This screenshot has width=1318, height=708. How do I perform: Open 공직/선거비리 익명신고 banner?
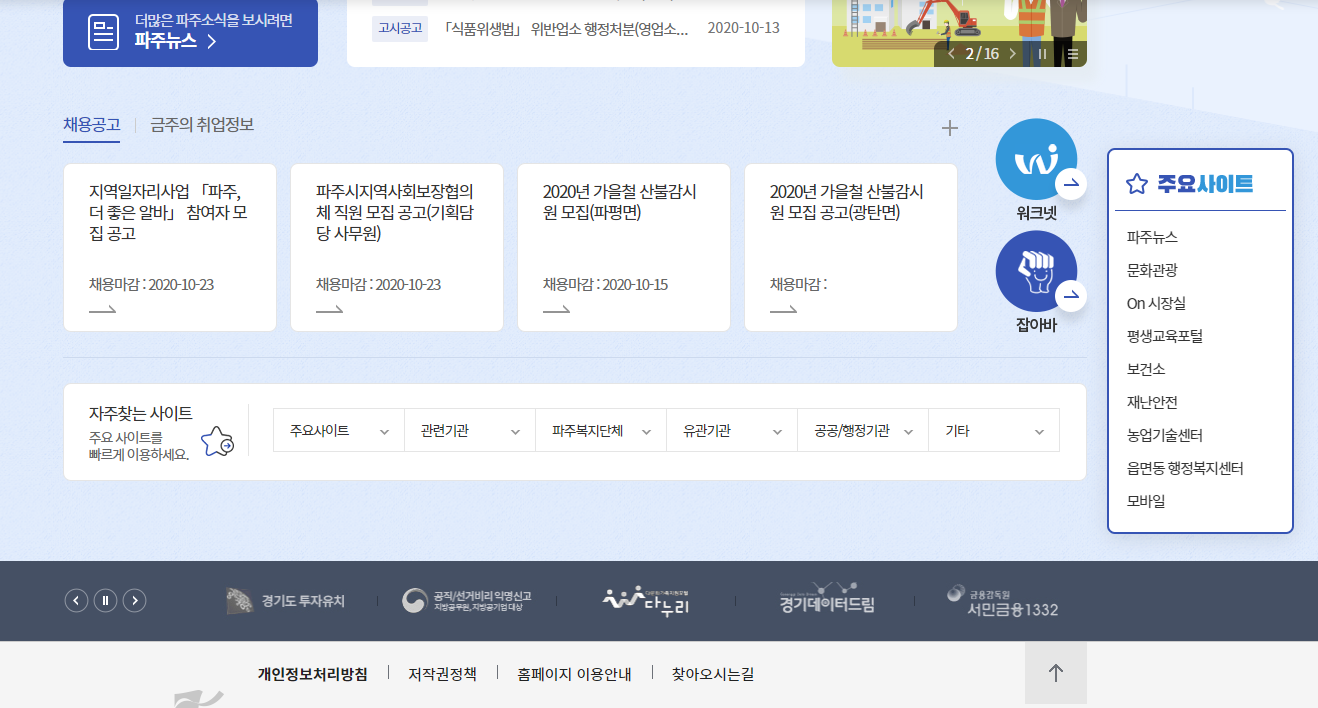click(x=466, y=600)
